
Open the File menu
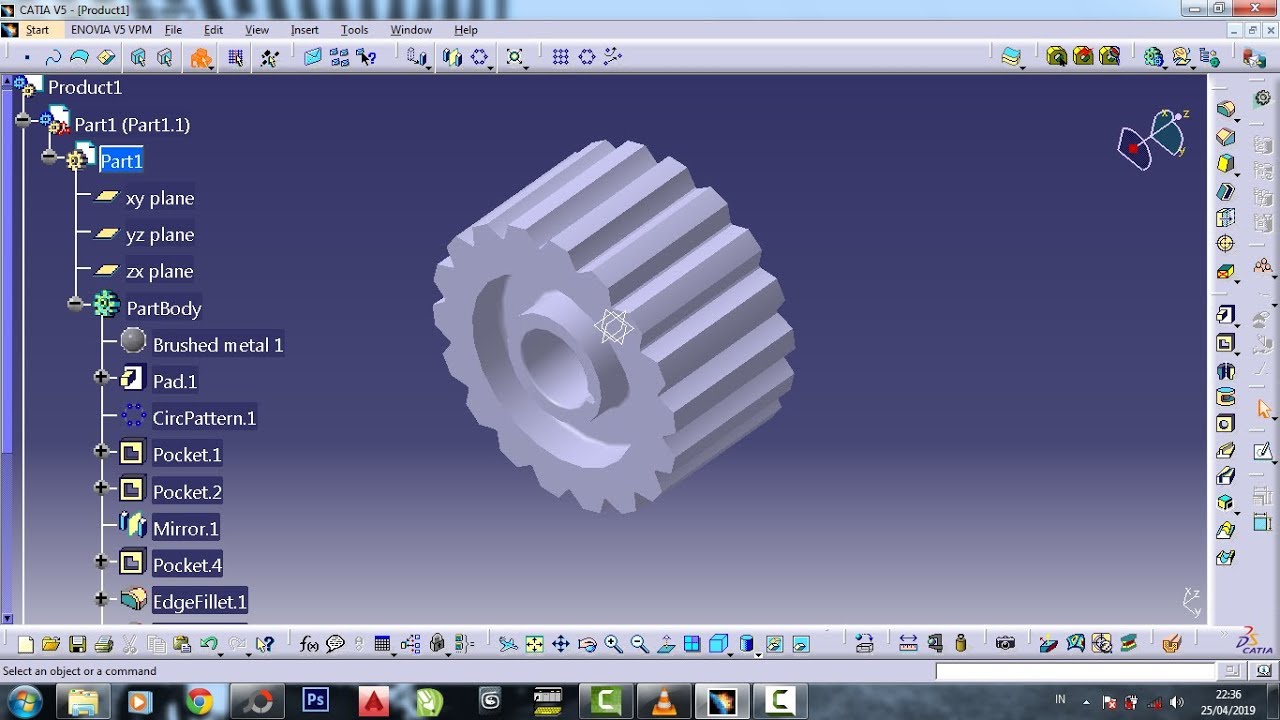click(173, 30)
